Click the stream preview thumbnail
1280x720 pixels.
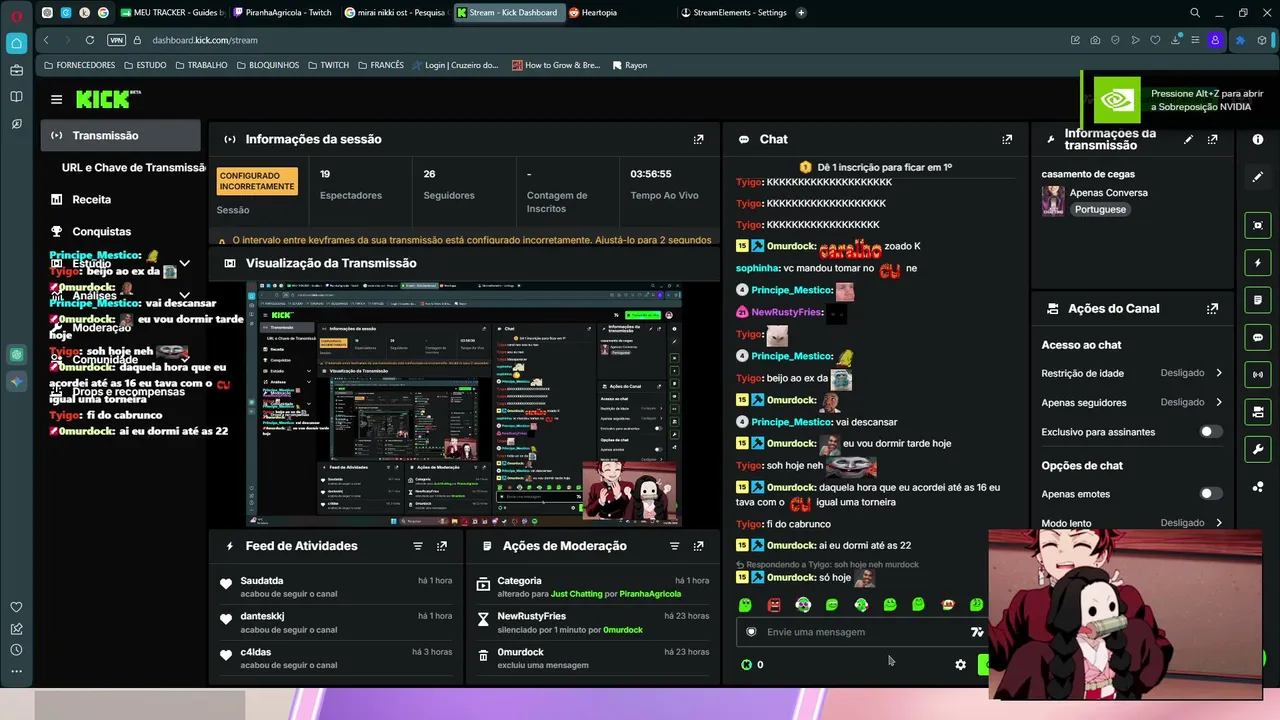[x=464, y=404]
